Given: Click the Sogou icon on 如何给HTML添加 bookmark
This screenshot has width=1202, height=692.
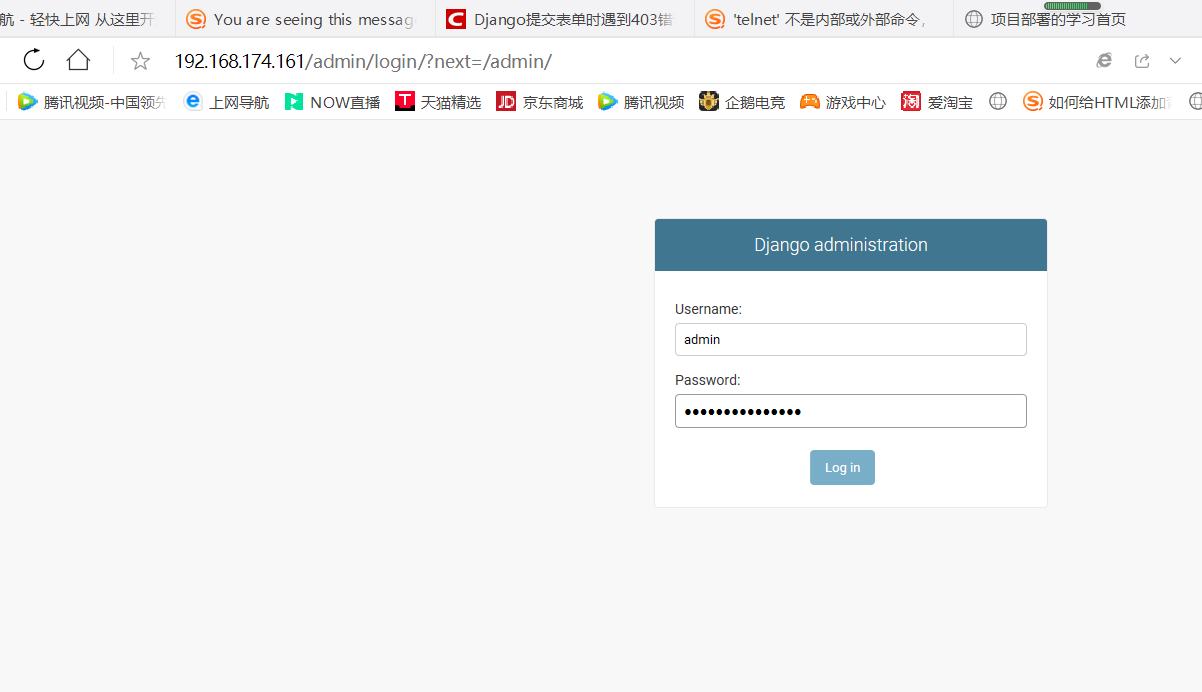Looking at the screenshot, I should (1033, 101).
